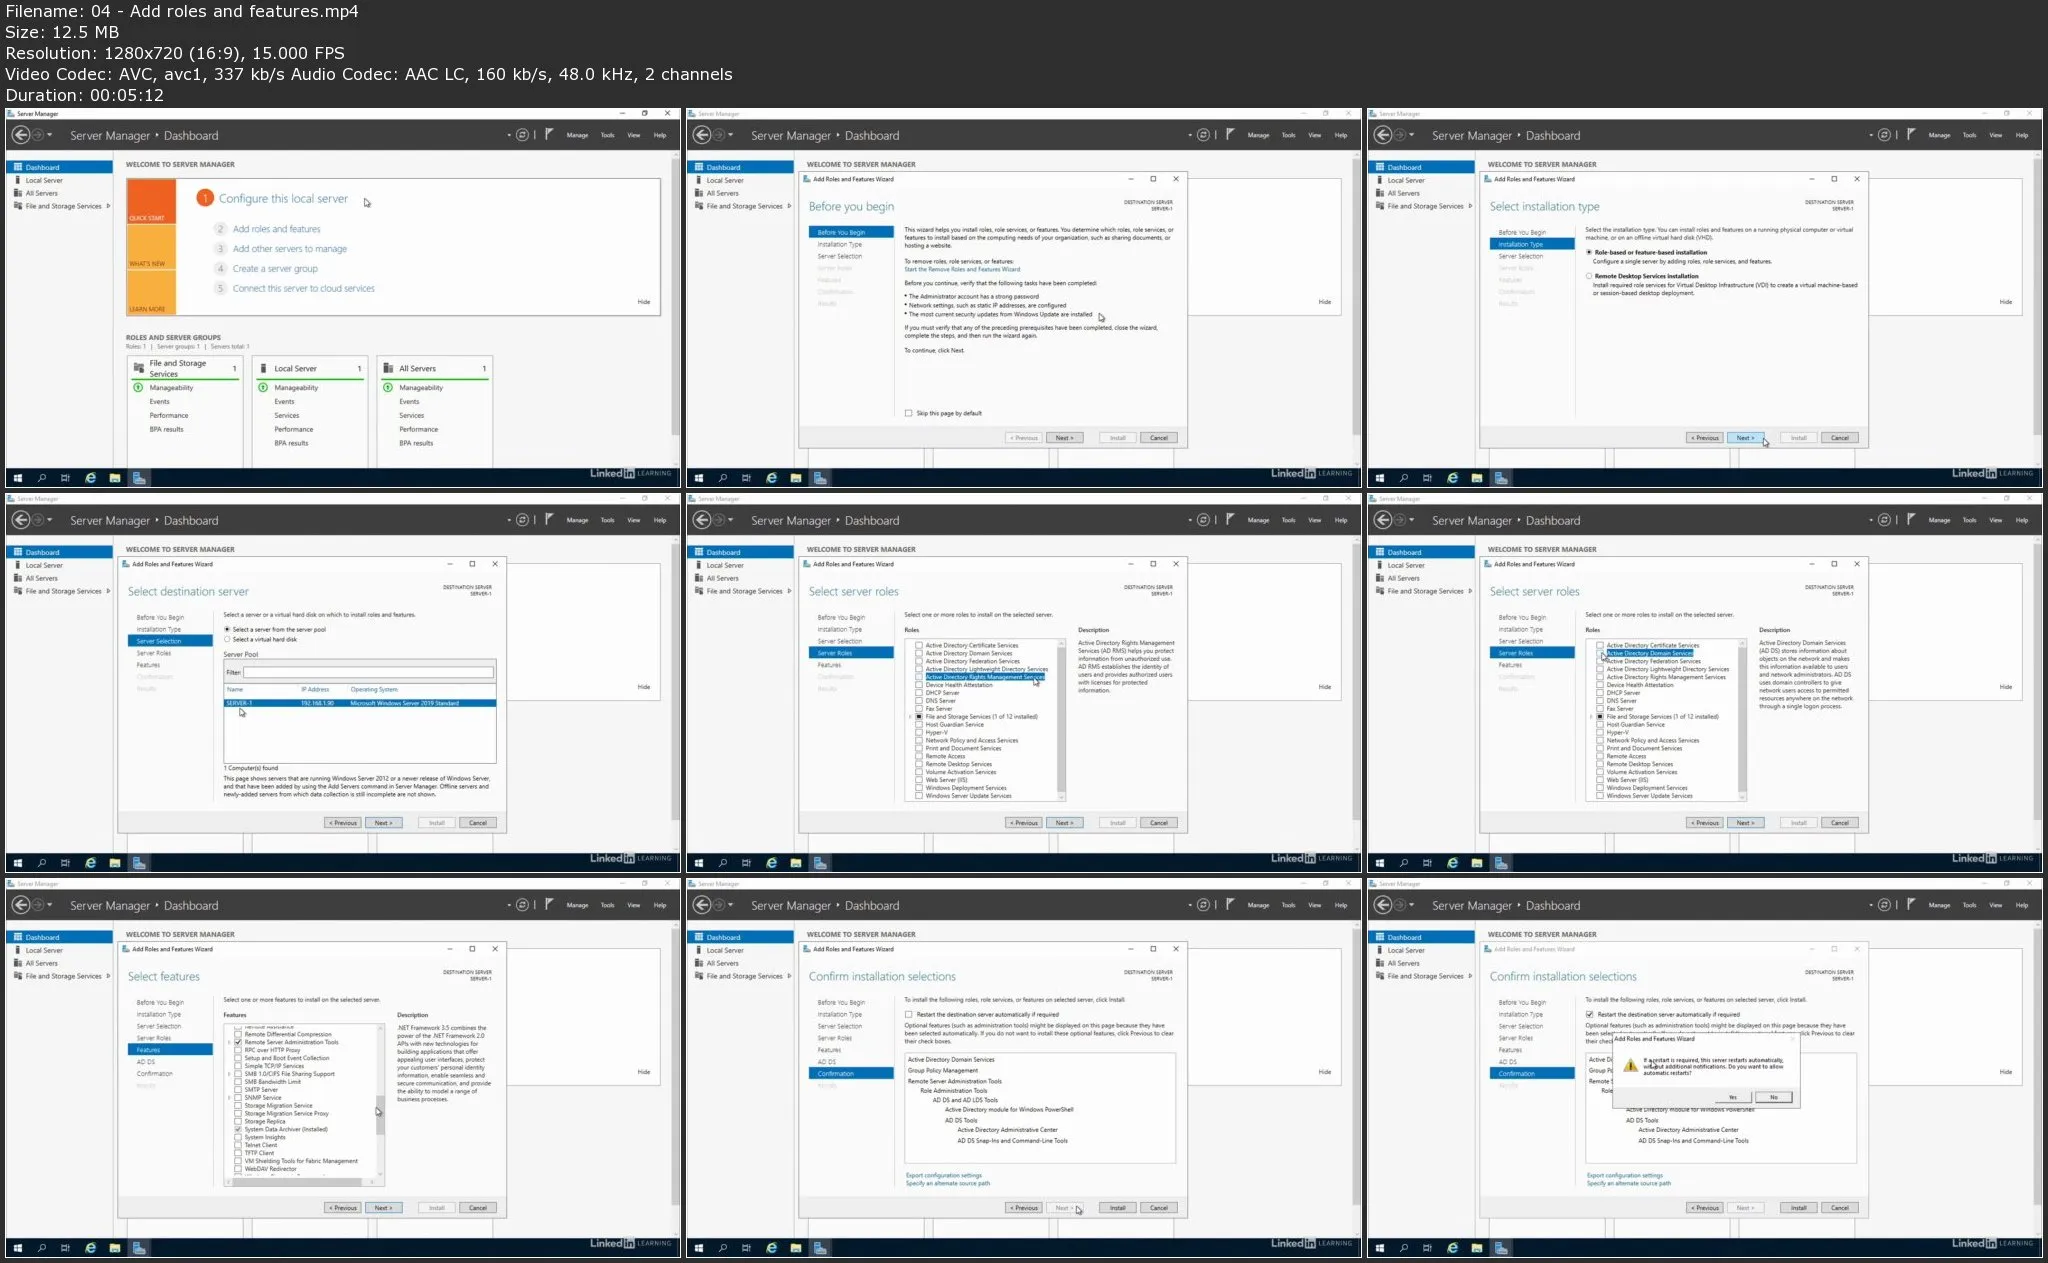This screenshot has height=1263, width=2048.
Task: Click the warning icon in the restart dialog
Action: (x=1630, y=1066)
